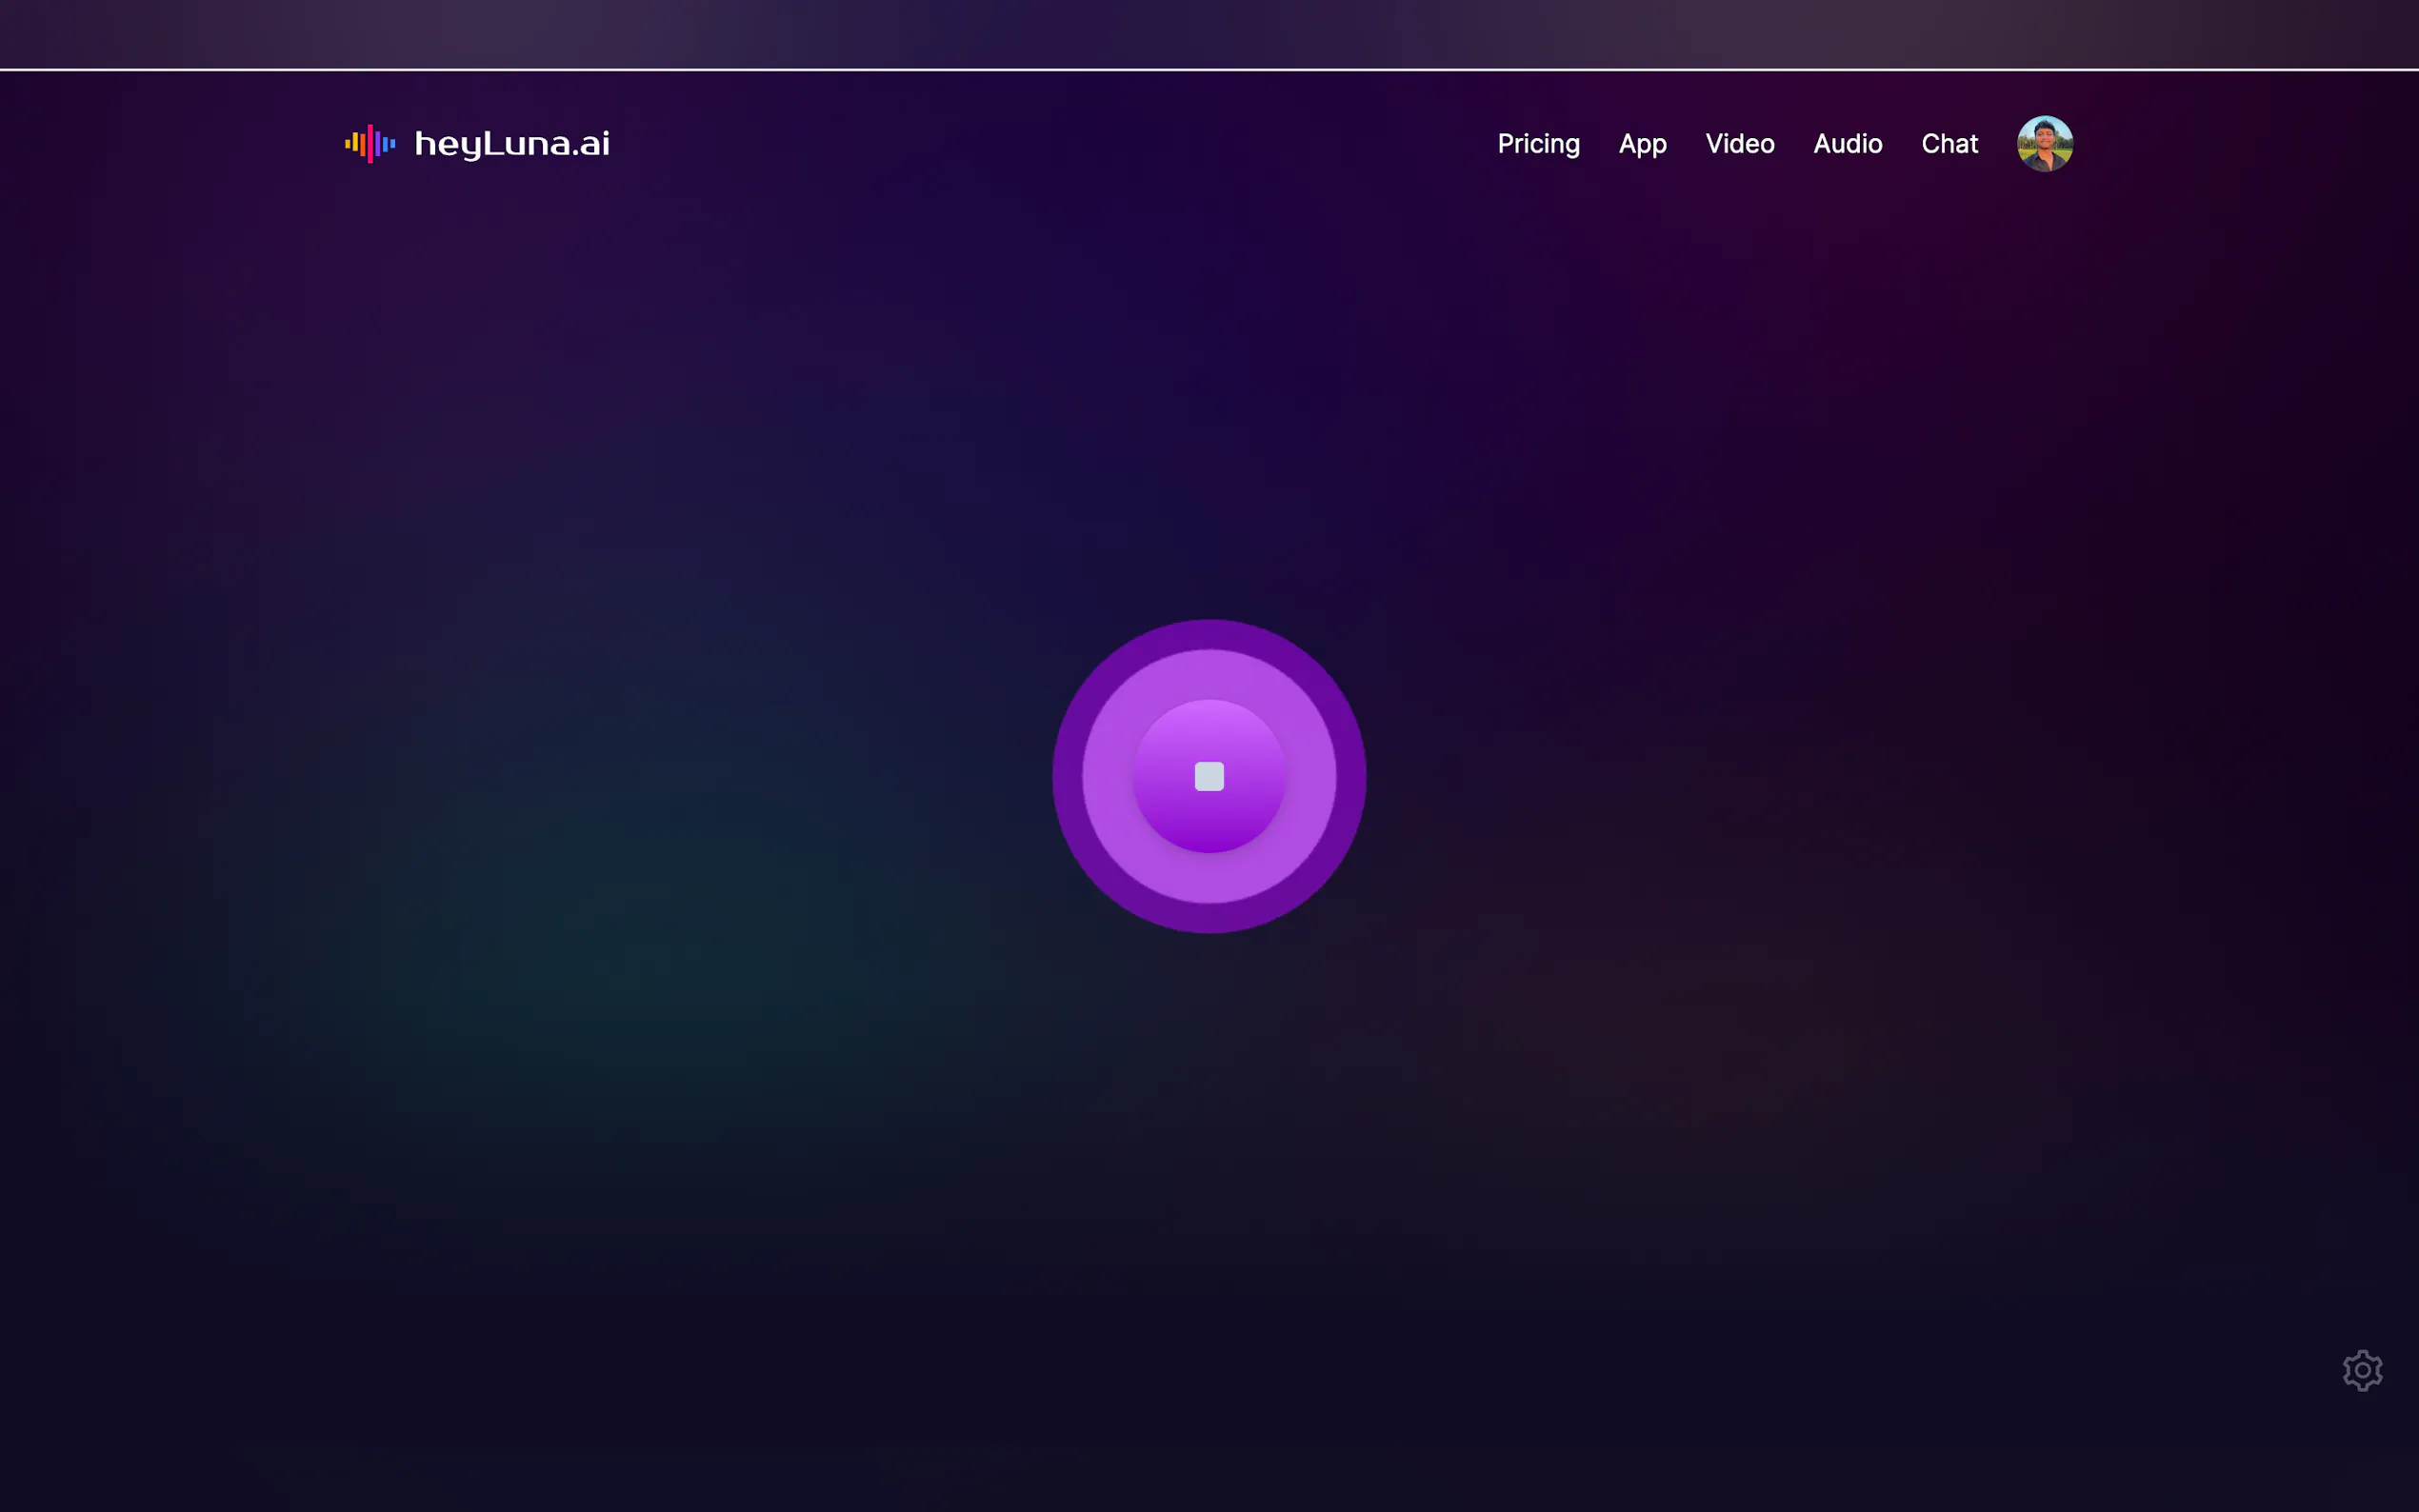Click the dark outer purple ring
2419x1512 pixels.
[x=1209, y=634]
